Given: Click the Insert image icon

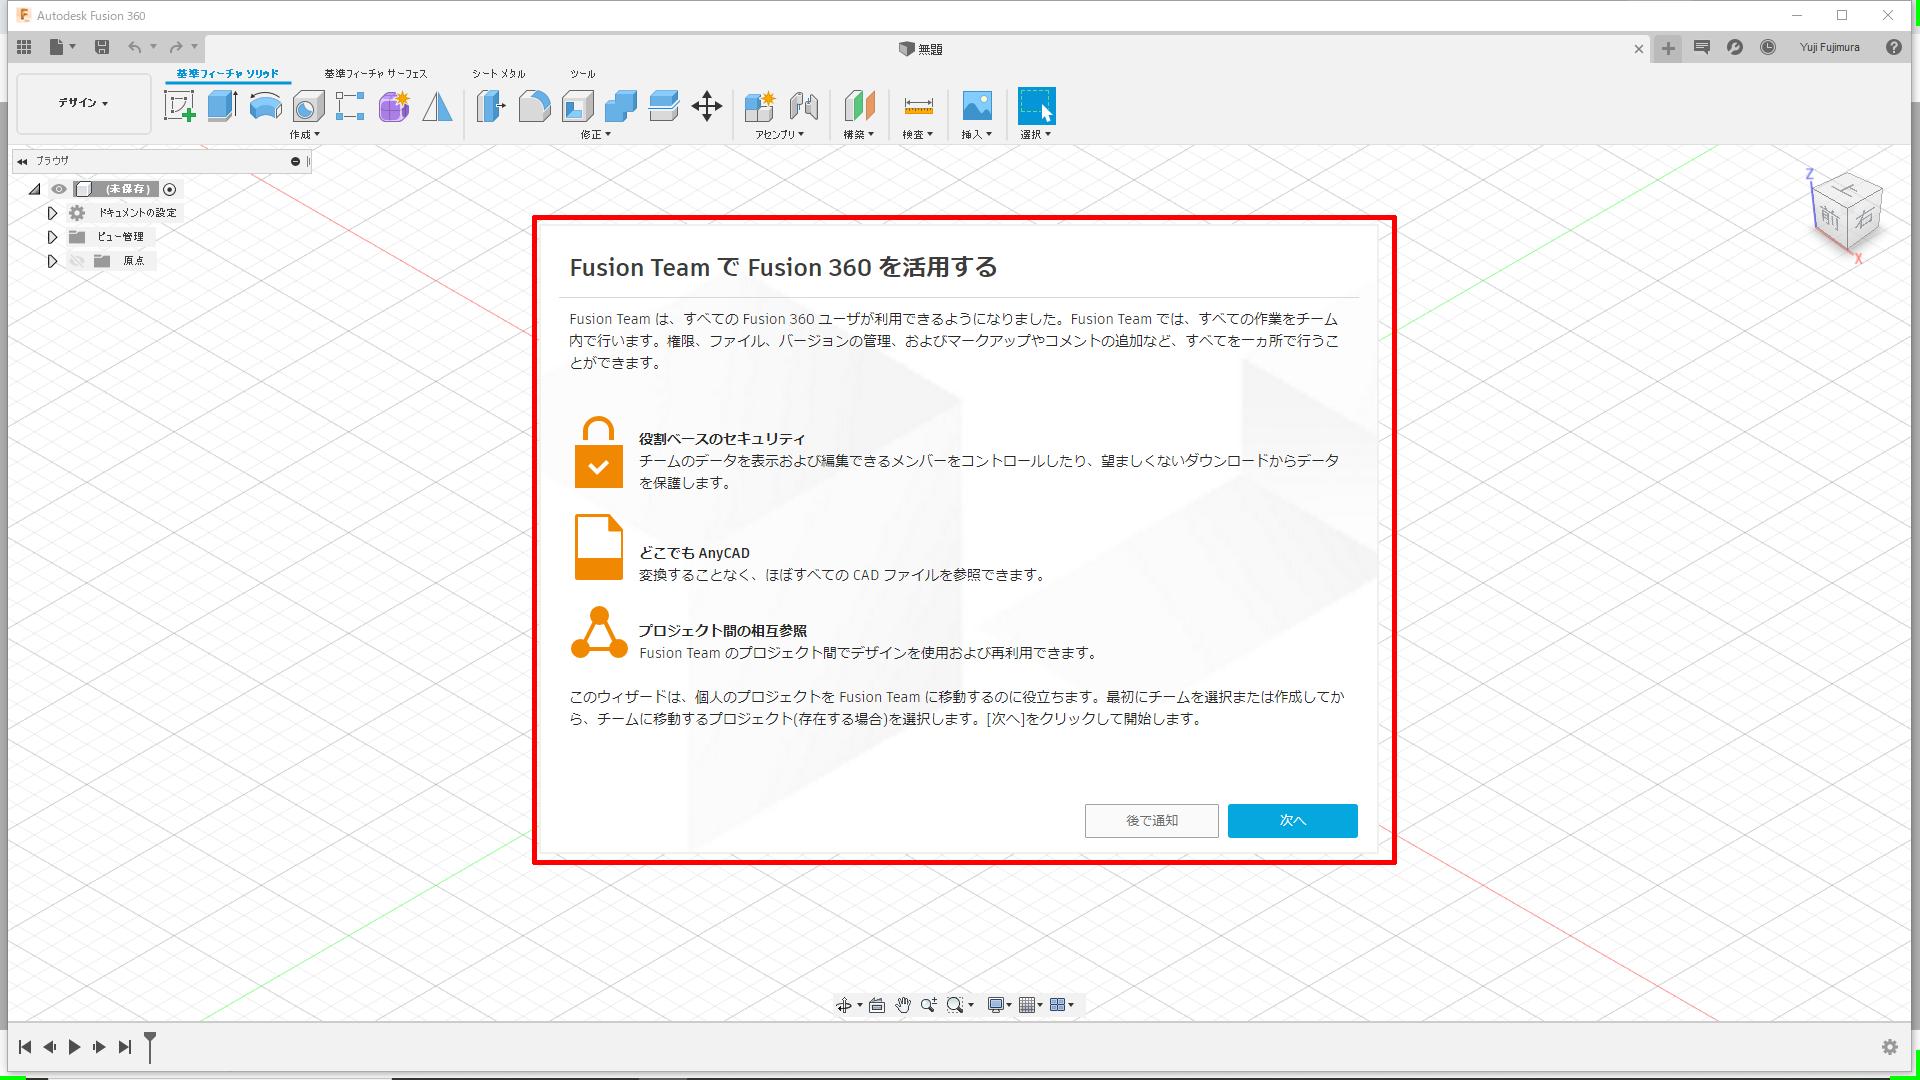Looking at the screenshot, I should [977, 106].
